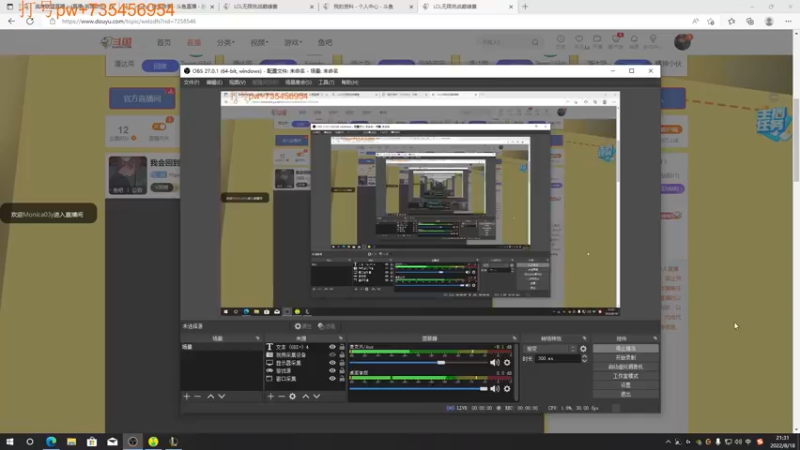The width and height of the screenshot is (800, 450).
Task: Adjust the 麦克风/Aux volume slider
Action: click(418, 363)
